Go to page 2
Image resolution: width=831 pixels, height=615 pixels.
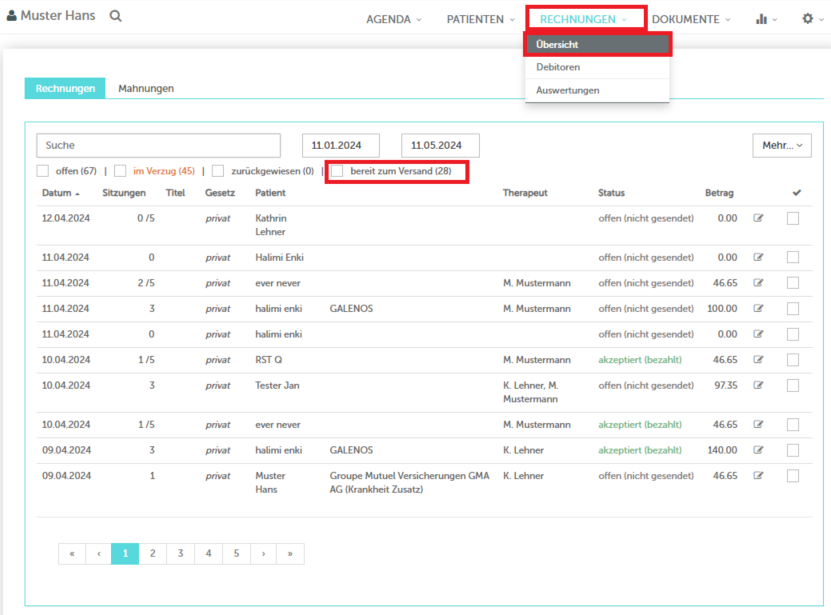click(153, 554)
